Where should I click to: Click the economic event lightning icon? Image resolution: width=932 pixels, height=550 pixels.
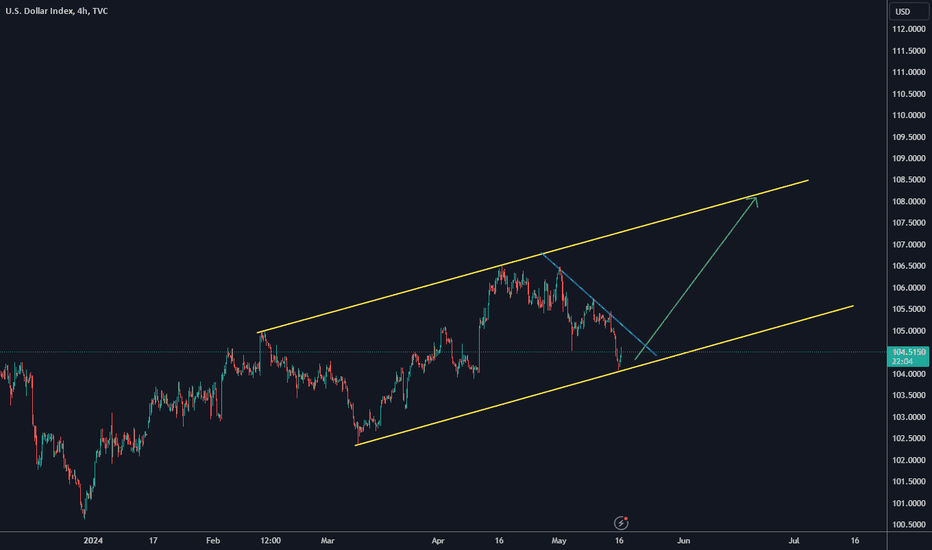[621, 523]
